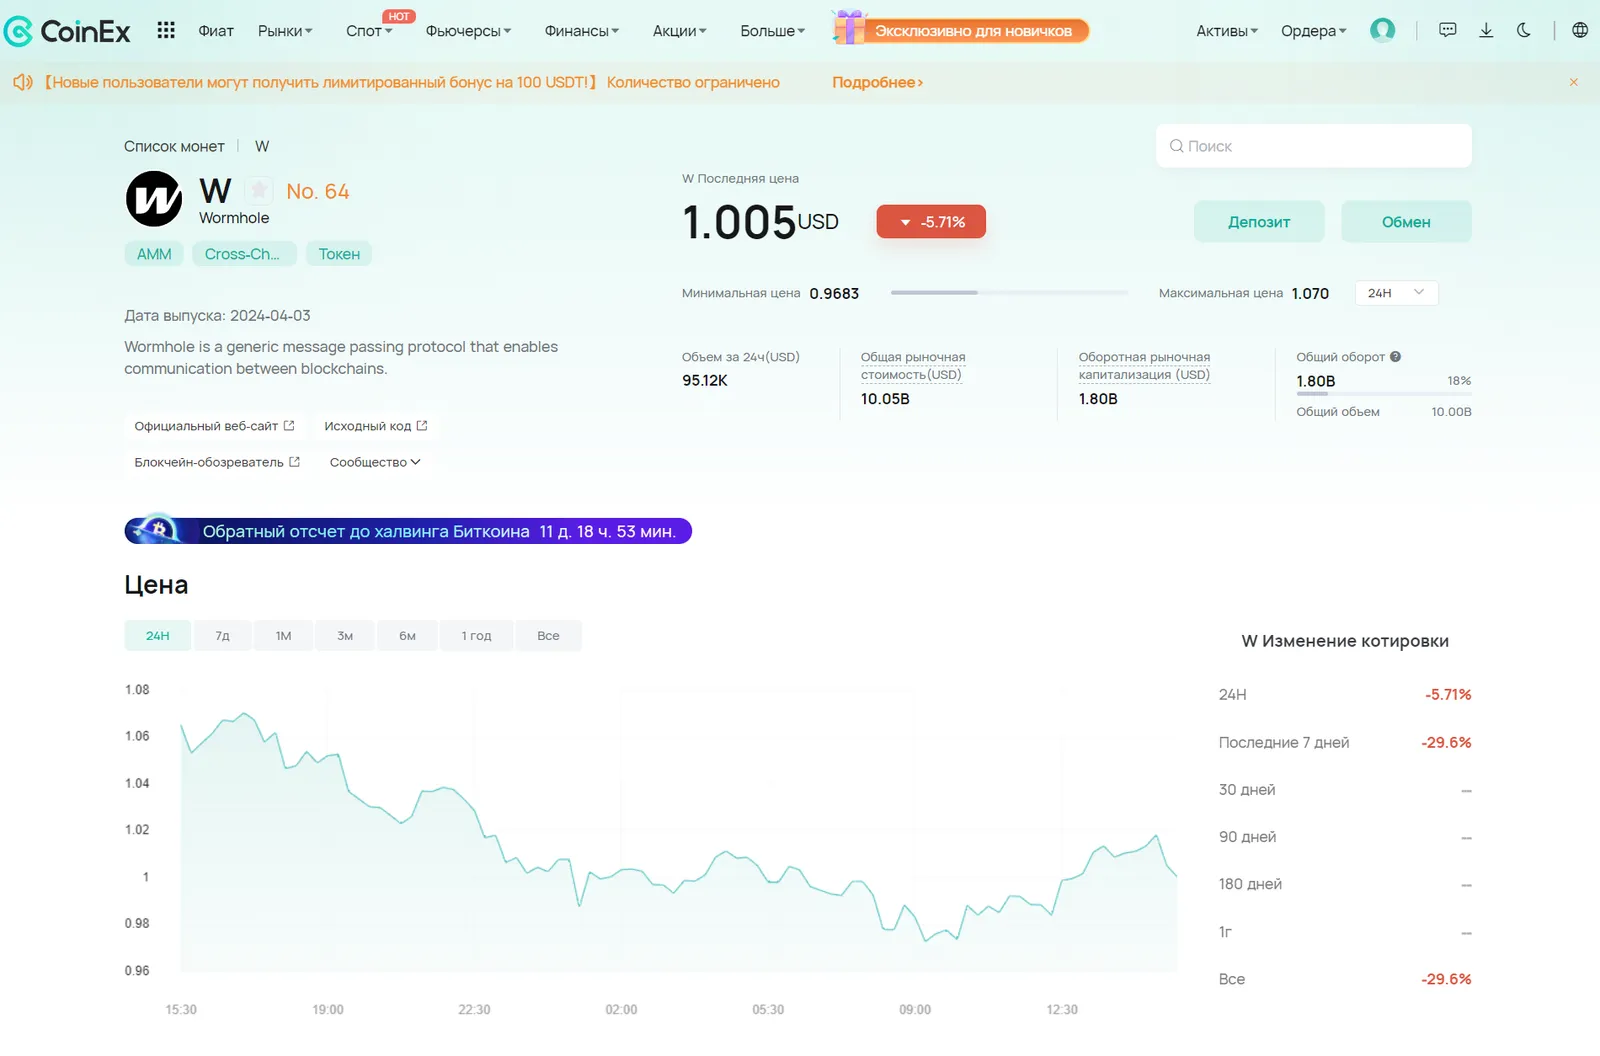Screen dimensions: 1600x1056
Task: Select the 7д chart tab
Action: click(222, 635)
